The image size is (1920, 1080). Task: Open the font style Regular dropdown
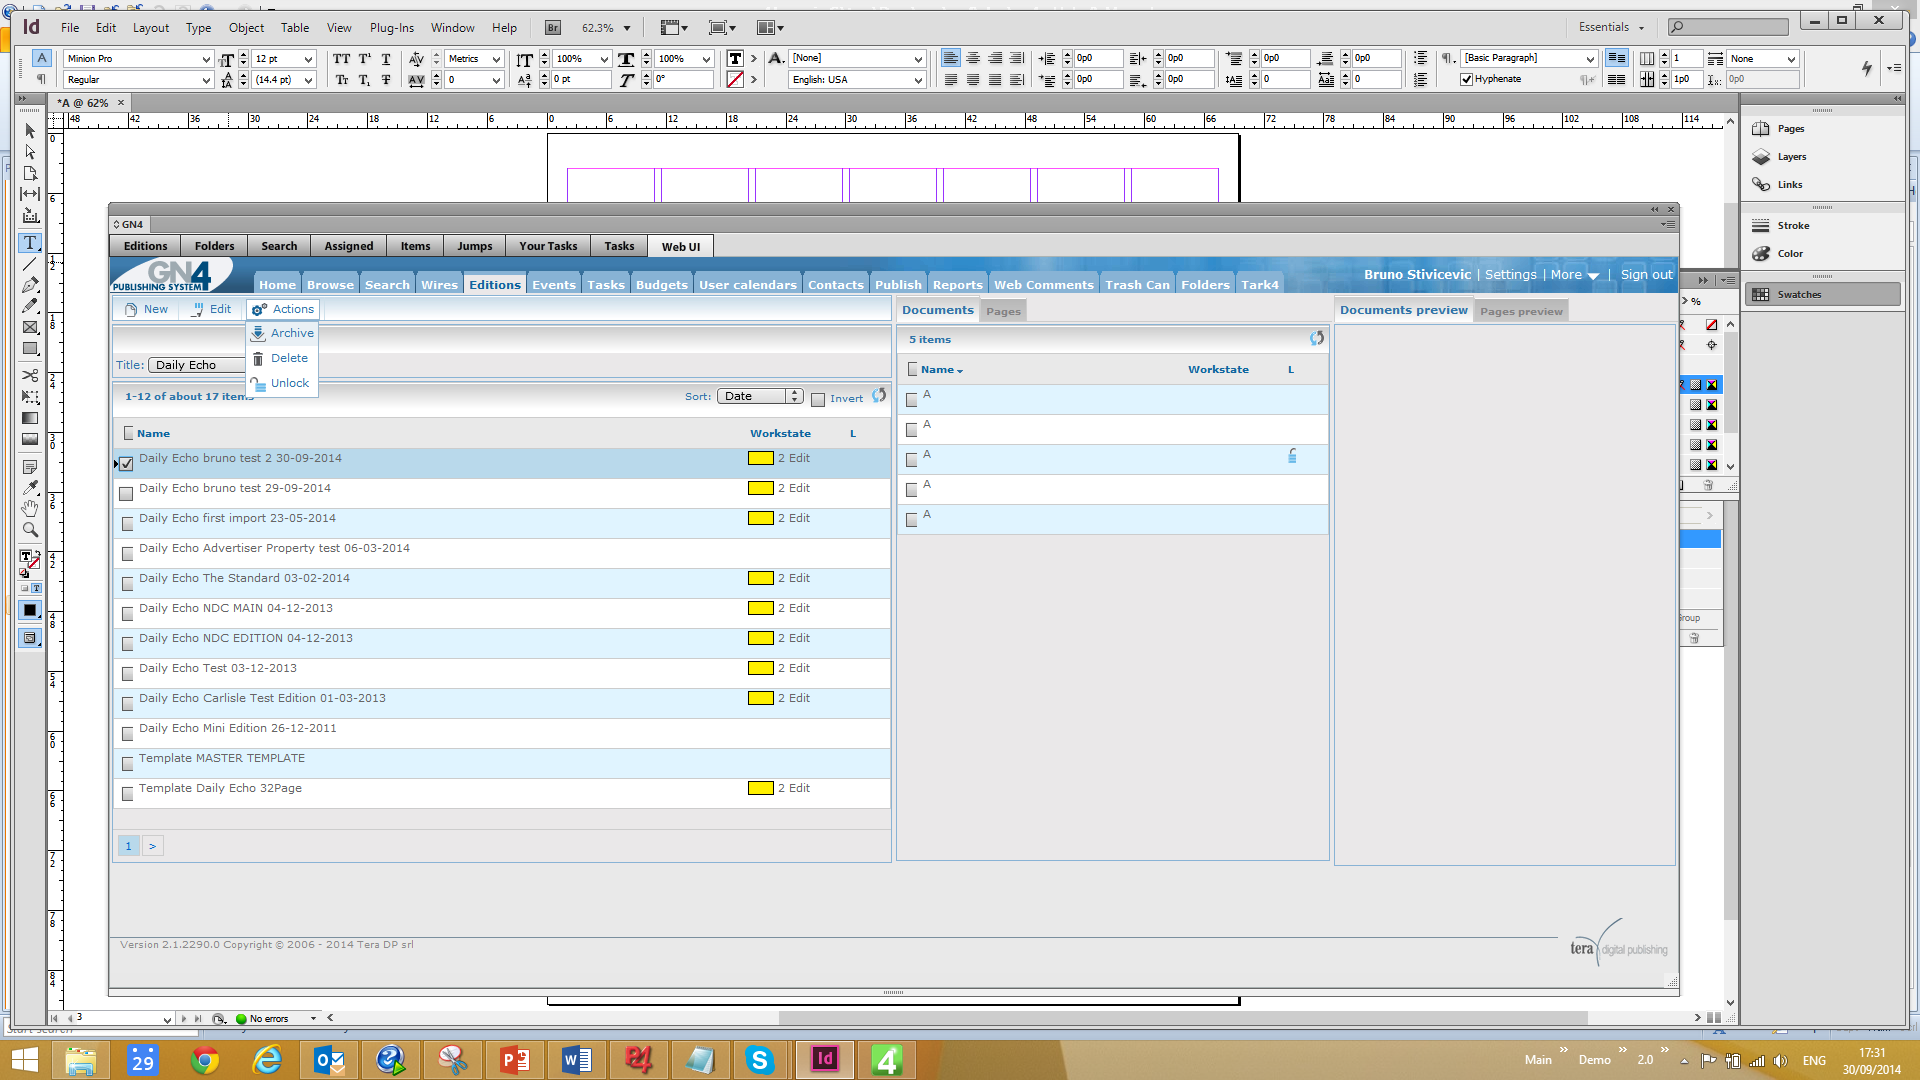click(x=206, y=80)
